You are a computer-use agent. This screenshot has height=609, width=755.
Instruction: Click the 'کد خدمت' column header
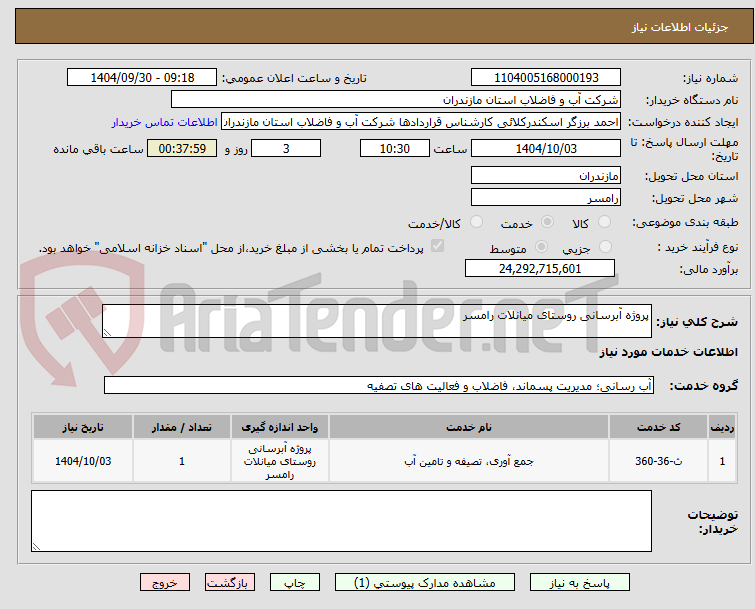point(658,427)
